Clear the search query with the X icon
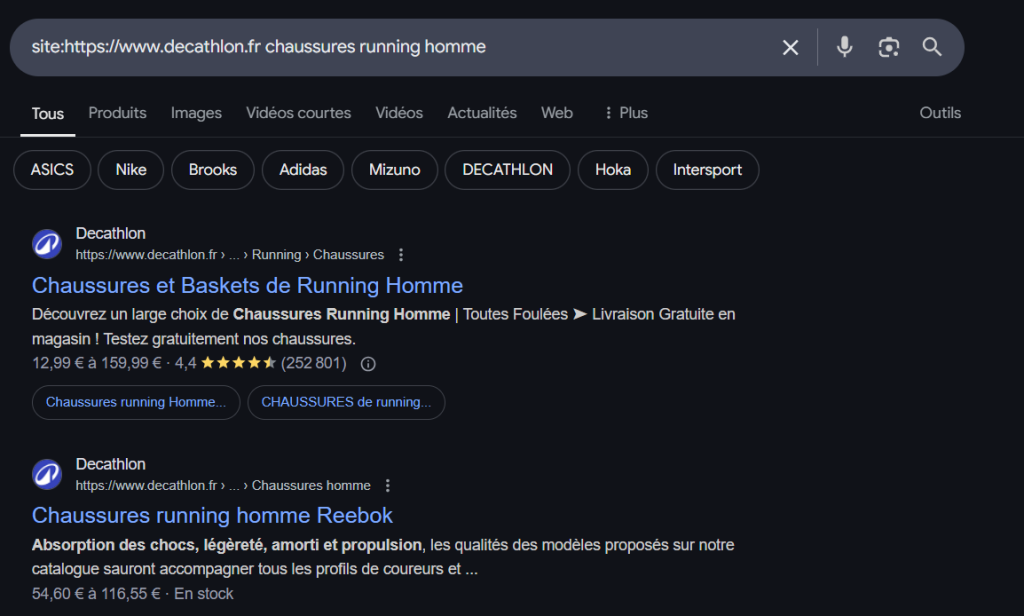Screen dimensions: 1024x616 790,47
